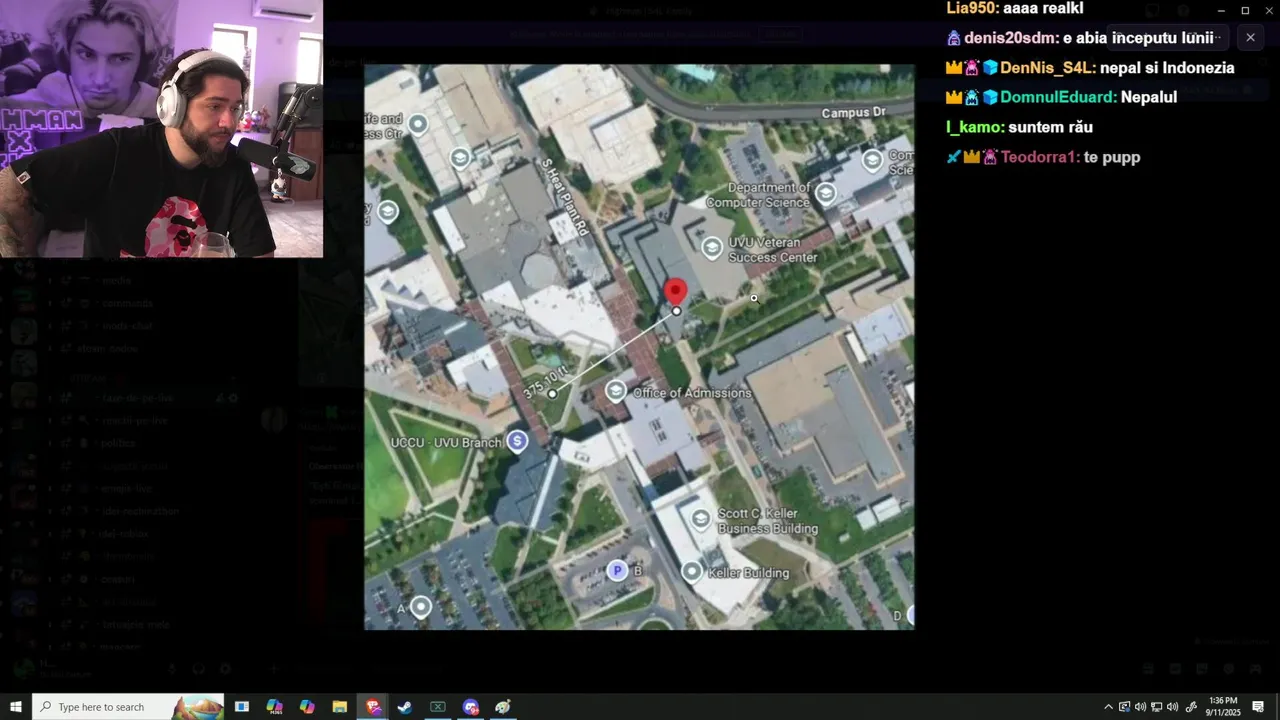Click 'Keller Building' map label text

tap(749, 573)
